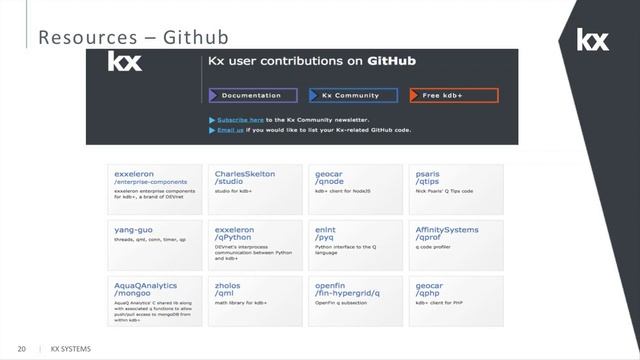Viewport: 640px width, 360px height.
Task: Click the Kx logo in the GitHub banner
Action: (125, 61)
